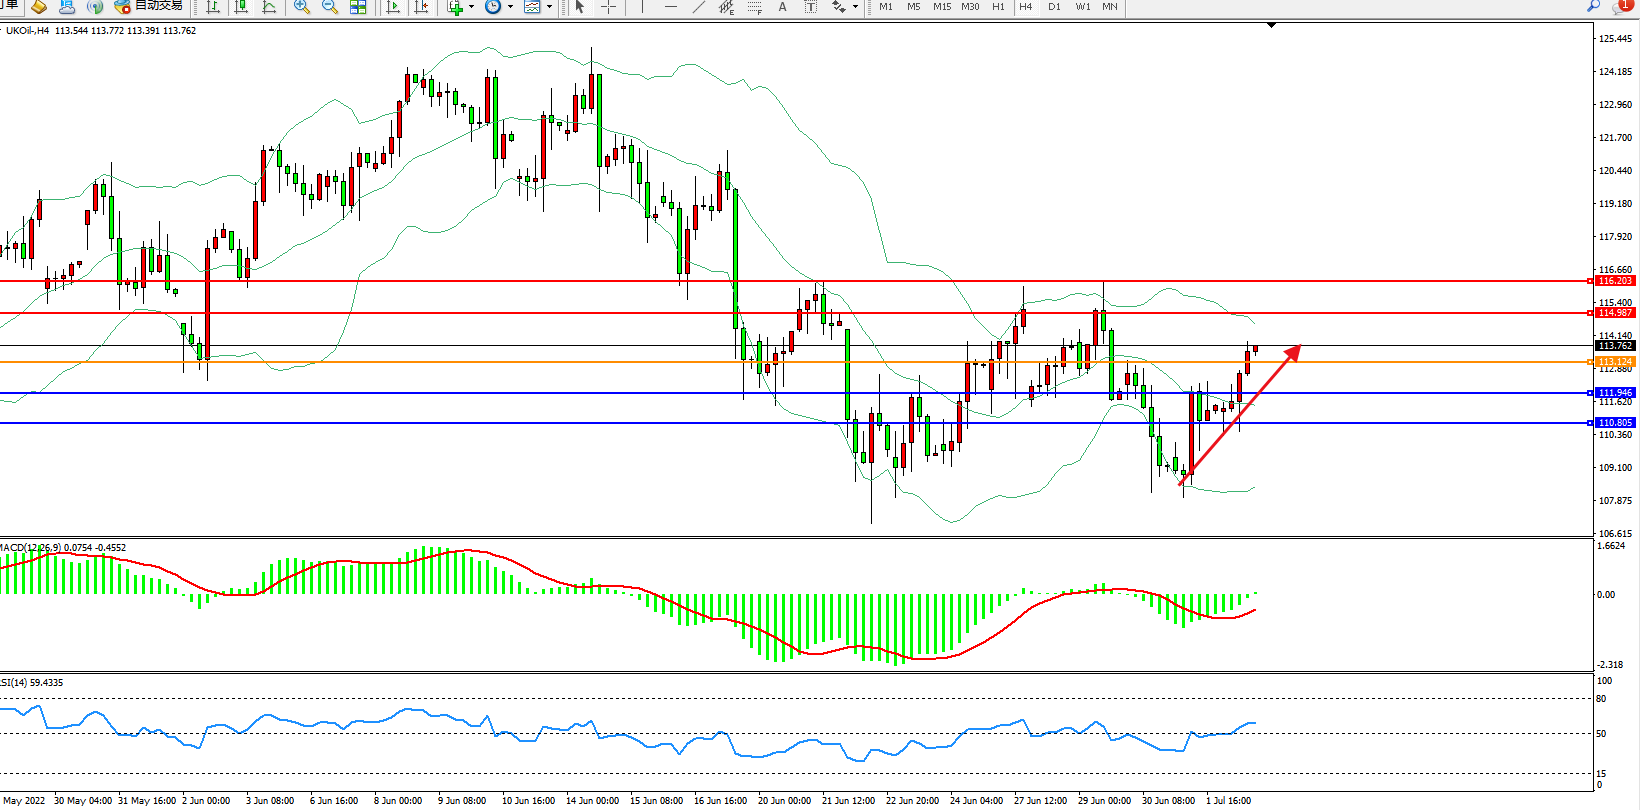The image size is (1640, 810).
Task: Select the trendline drawing tool
Action: tap(698, 7)
